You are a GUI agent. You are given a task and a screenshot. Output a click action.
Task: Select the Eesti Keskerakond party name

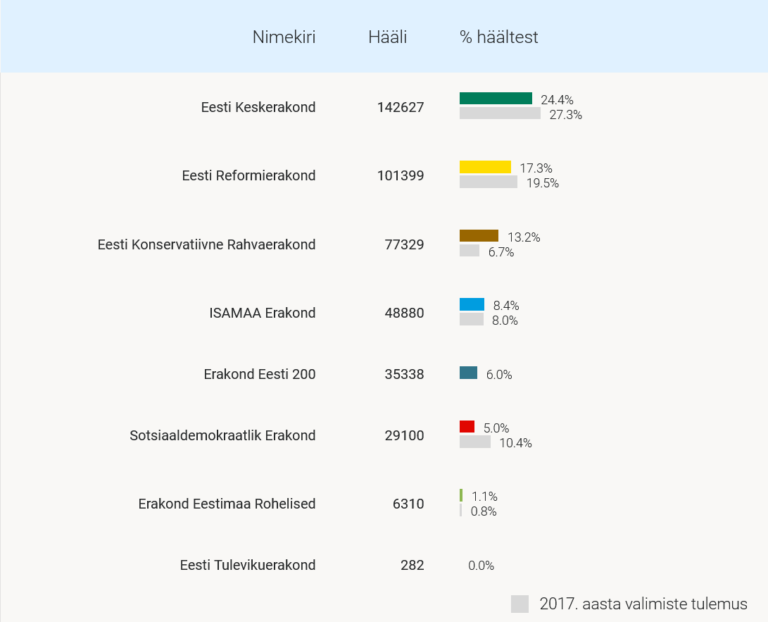click(258, 107)
